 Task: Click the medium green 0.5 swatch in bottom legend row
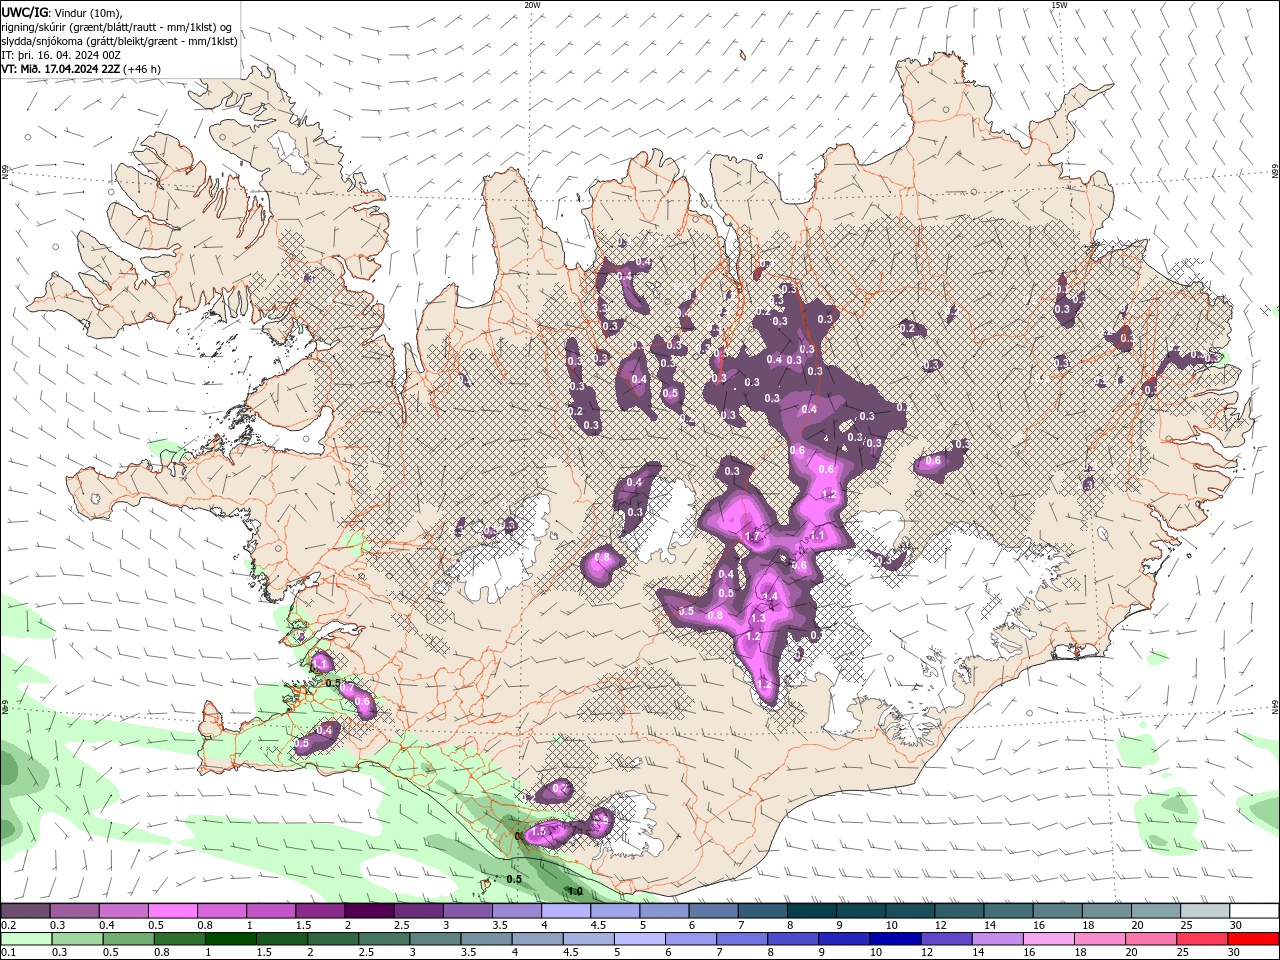point(128,939)
